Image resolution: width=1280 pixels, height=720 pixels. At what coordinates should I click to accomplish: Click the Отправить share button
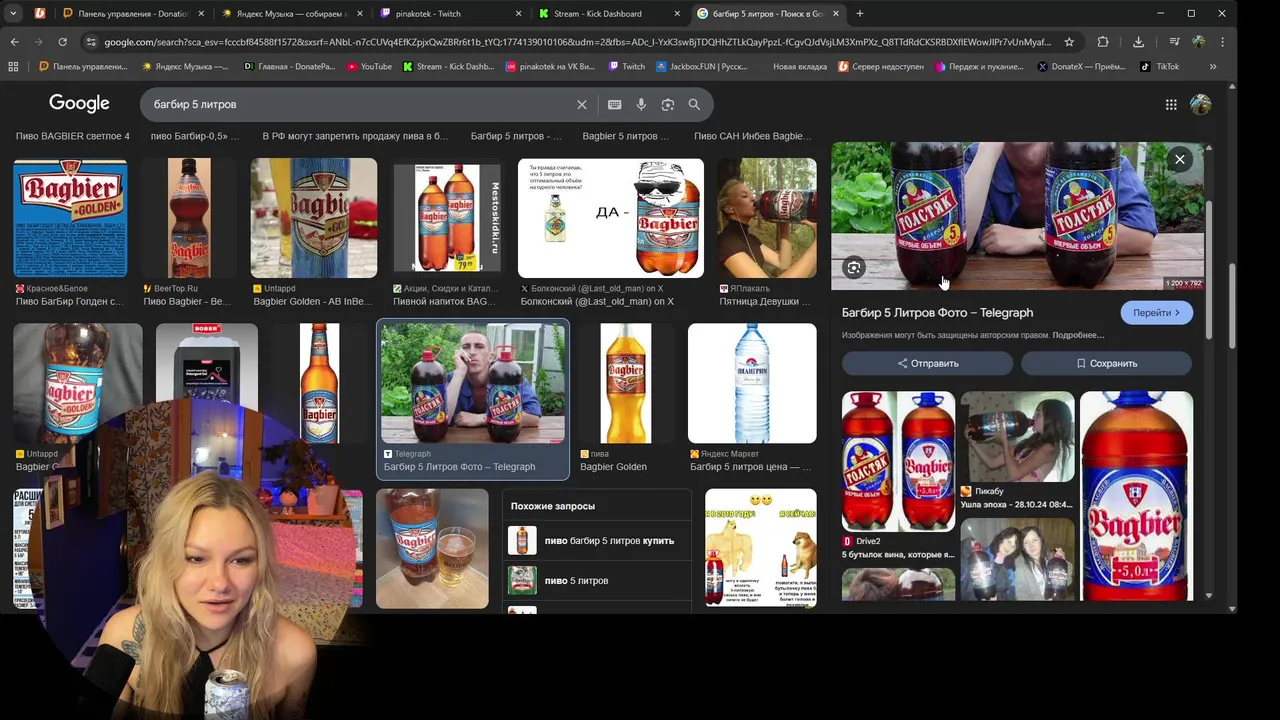pos(927,363)
